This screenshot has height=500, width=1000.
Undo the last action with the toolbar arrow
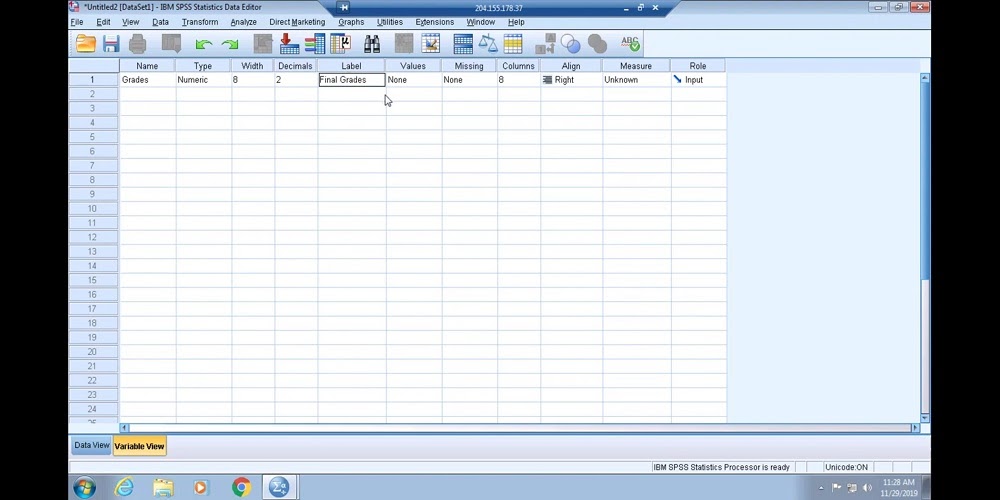pyautogui.click(x=204, y=44)
